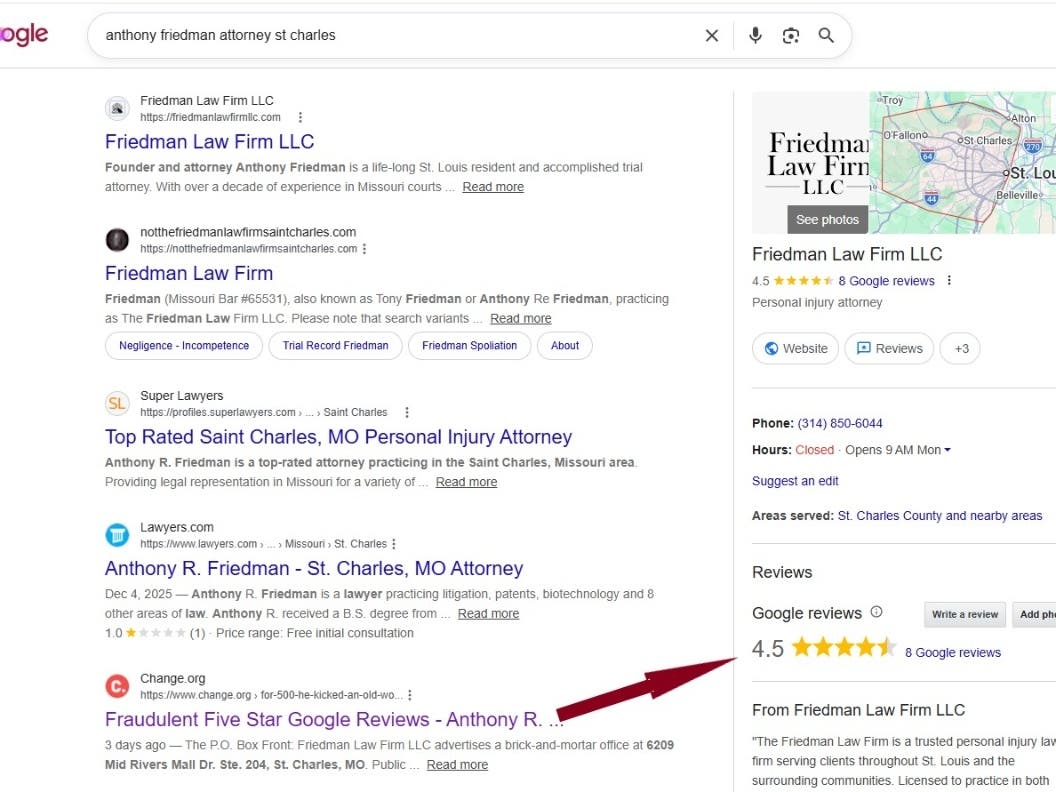Click the Website button in knowledge panel
The width and height of the screenshot is (1056, 792).
pos(795,348)
